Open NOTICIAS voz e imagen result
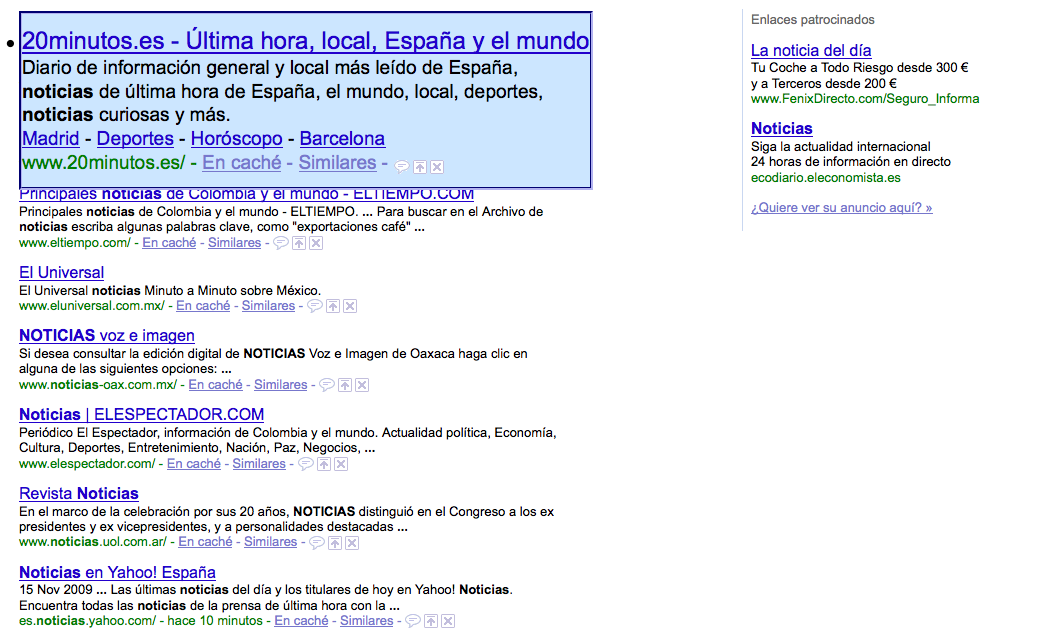1038x638 pixels. click(107, 336)
